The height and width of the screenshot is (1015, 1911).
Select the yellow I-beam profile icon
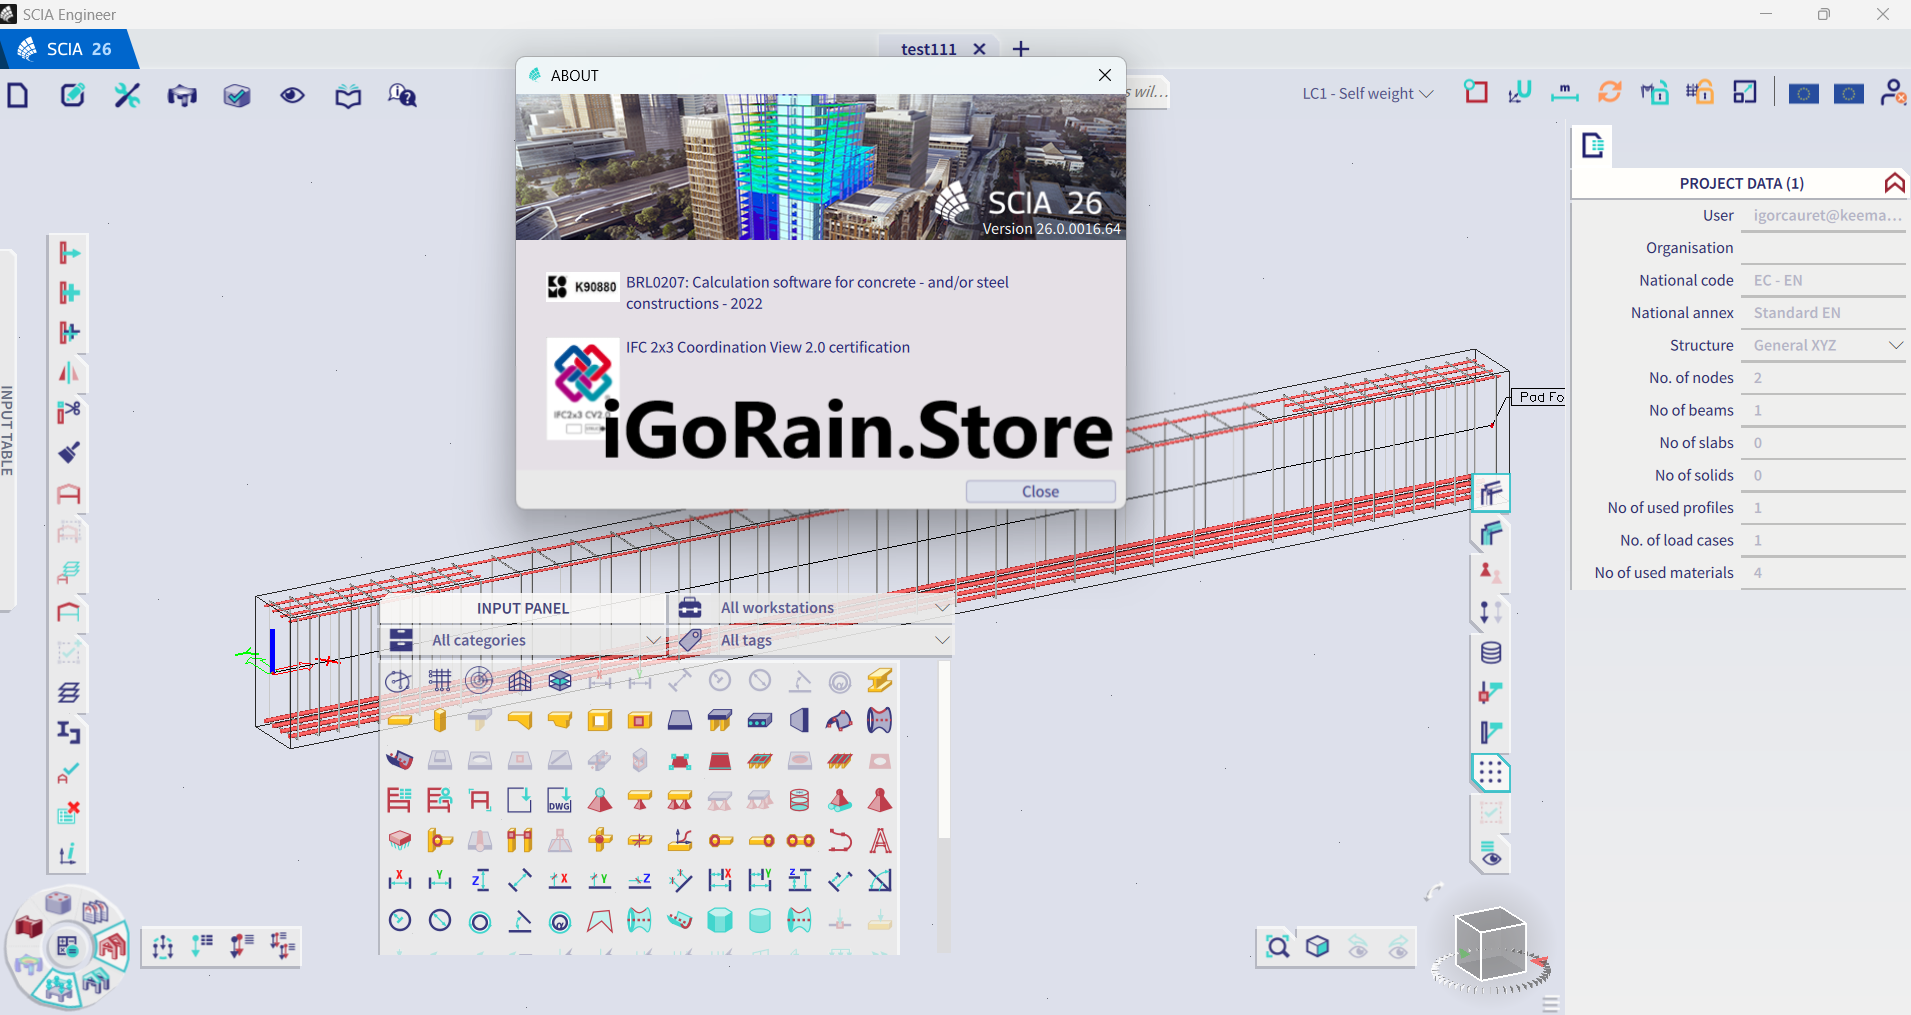click(x=879, y=681)
